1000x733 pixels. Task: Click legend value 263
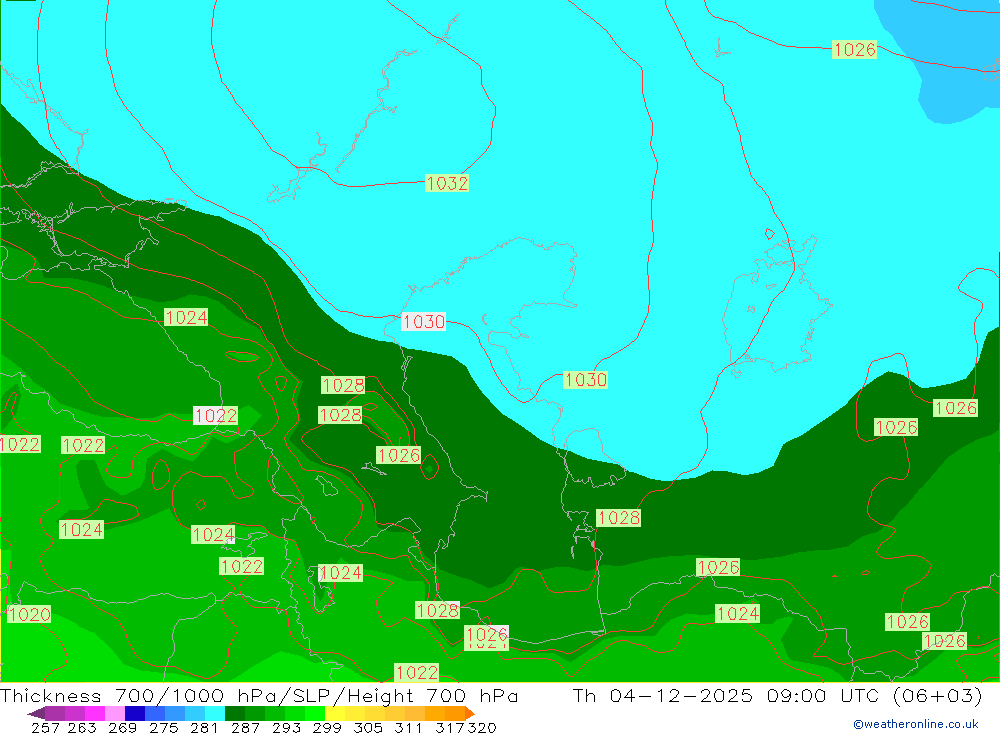(x=82, y=727)
